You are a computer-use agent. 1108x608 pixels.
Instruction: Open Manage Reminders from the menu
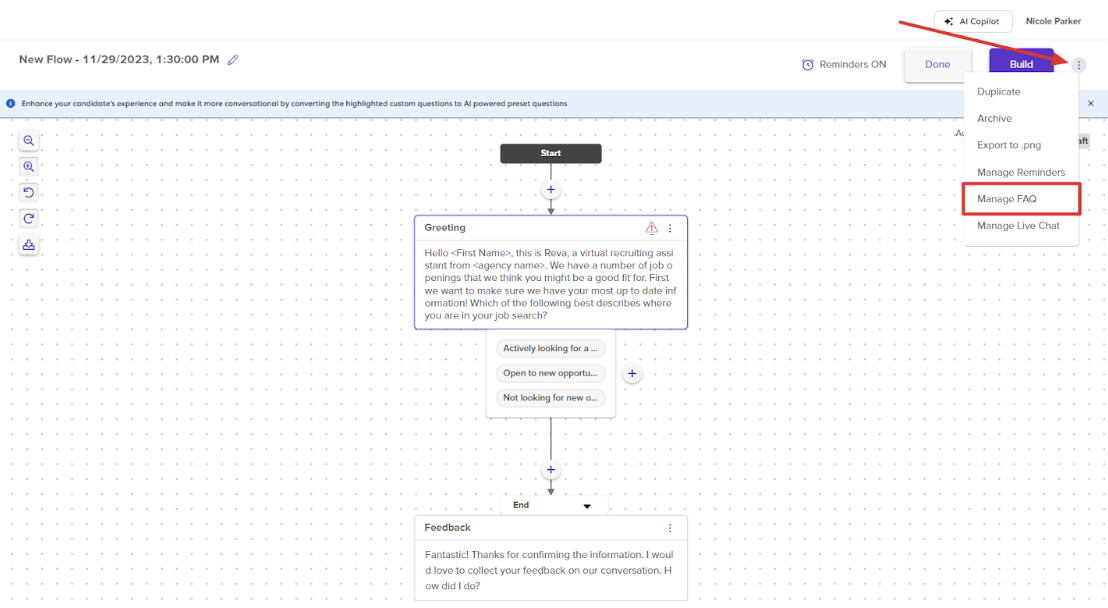[1021, 173]
